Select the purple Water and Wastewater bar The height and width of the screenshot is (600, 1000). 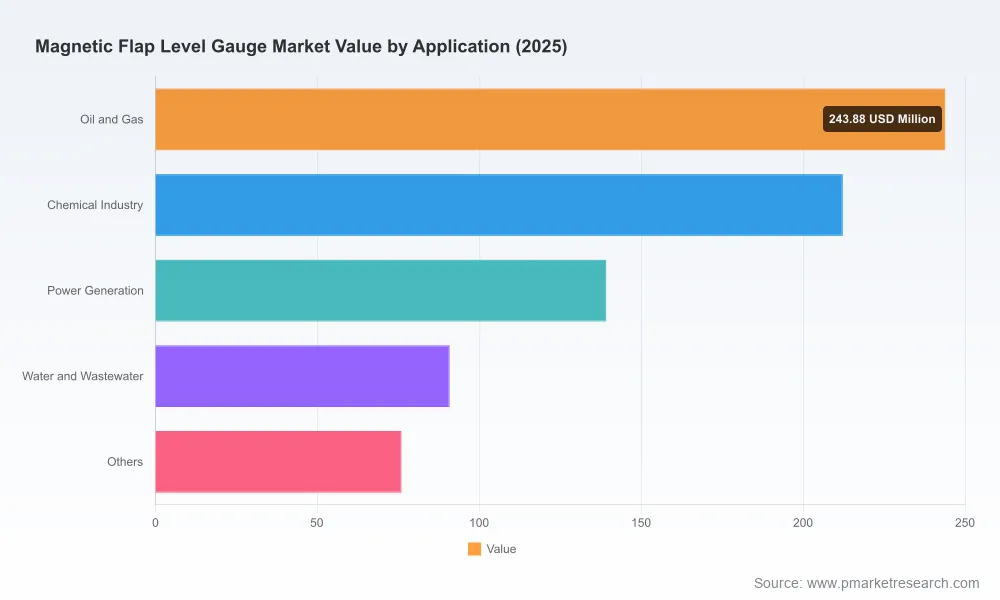302,376
